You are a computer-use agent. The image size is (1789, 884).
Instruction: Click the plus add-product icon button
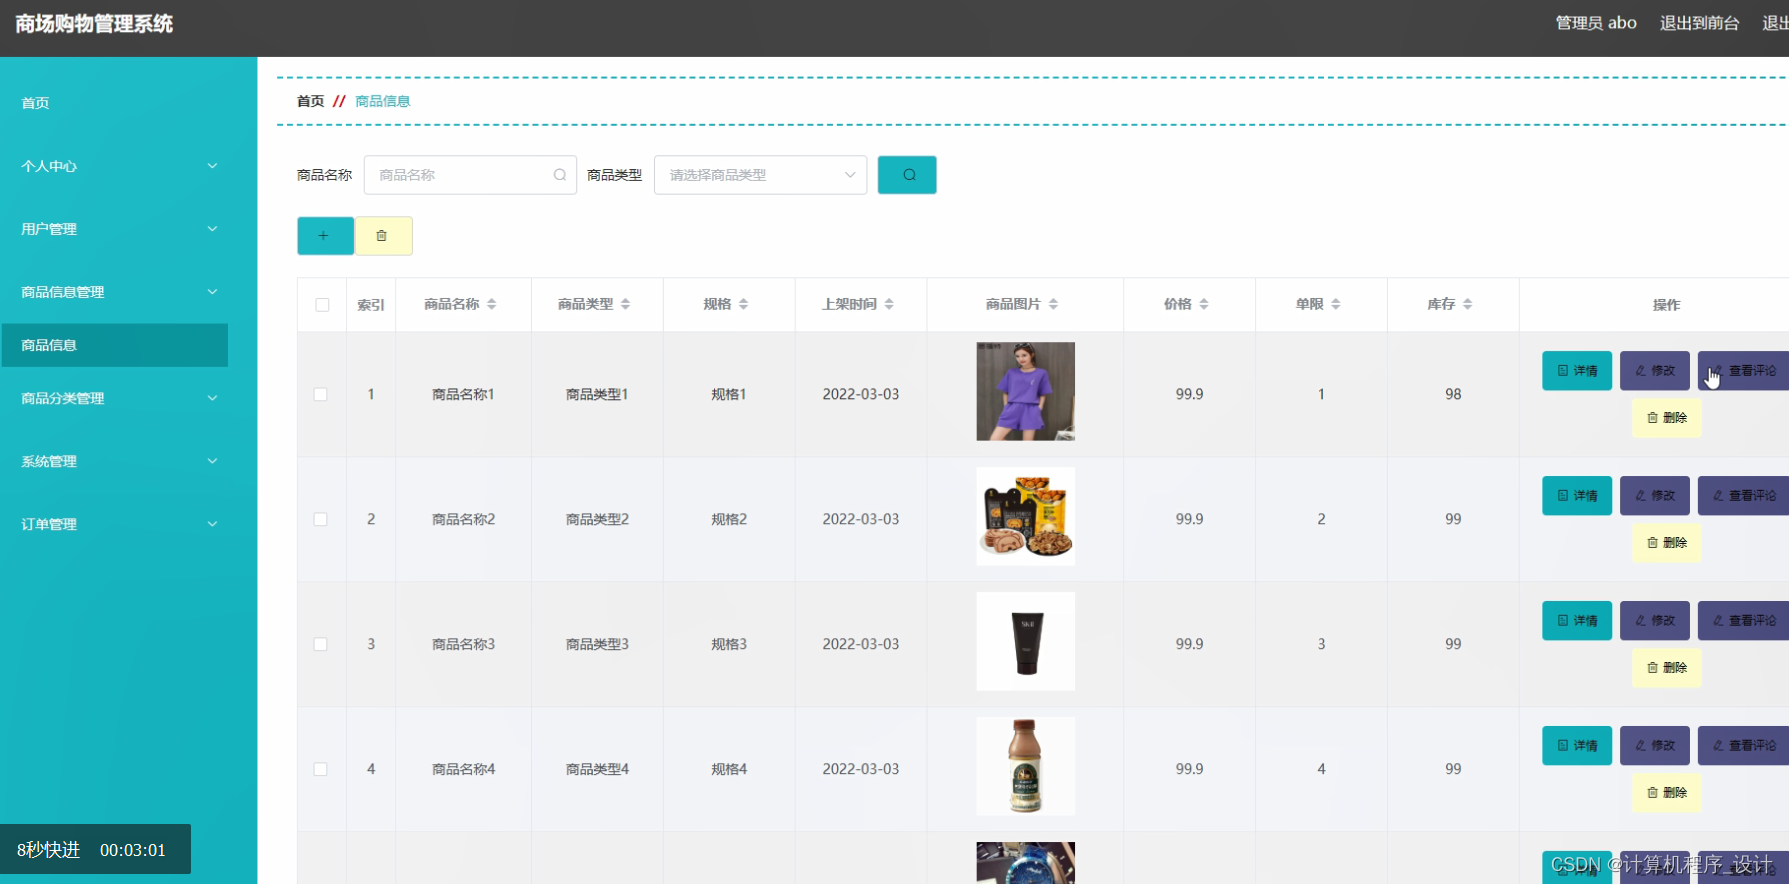325,236
